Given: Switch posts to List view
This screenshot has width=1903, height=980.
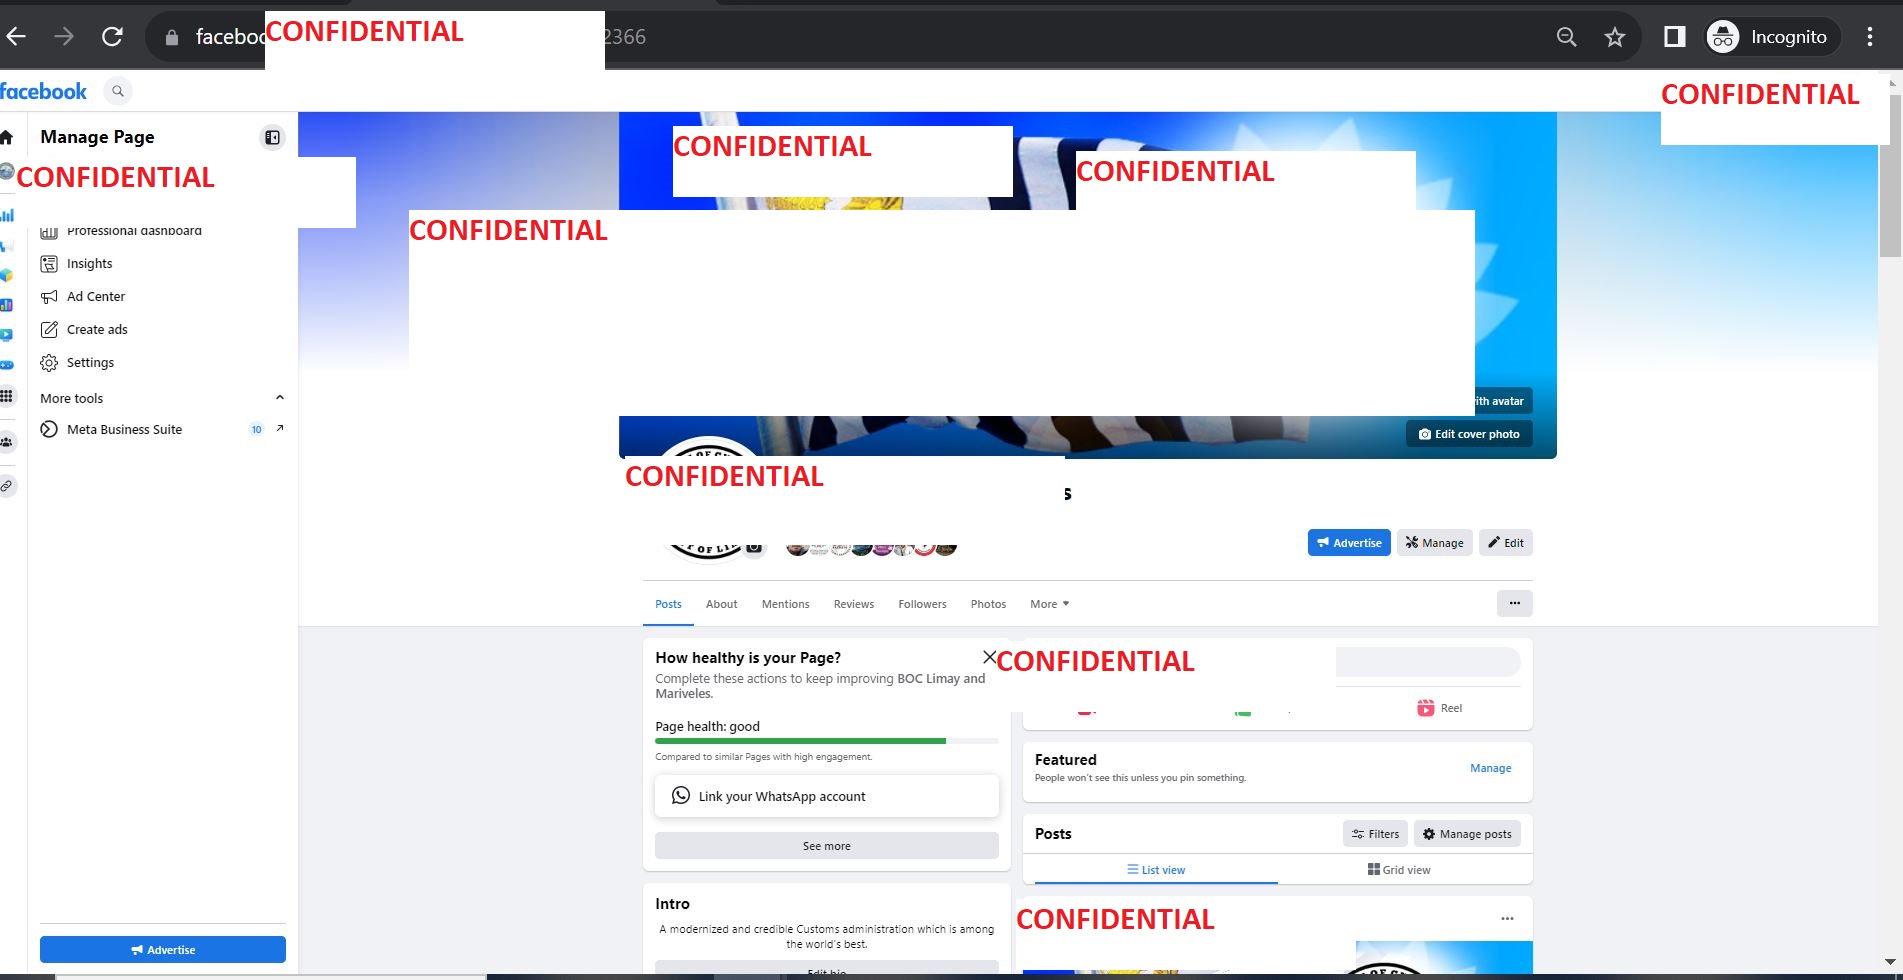Looking at the screenshot, I should 1156,870.
